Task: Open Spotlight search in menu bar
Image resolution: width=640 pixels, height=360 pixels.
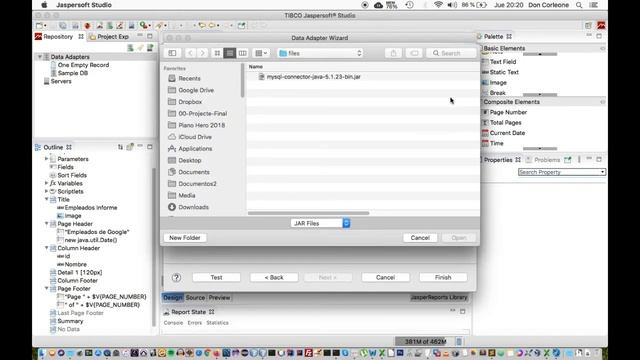Action: (579, 5)
